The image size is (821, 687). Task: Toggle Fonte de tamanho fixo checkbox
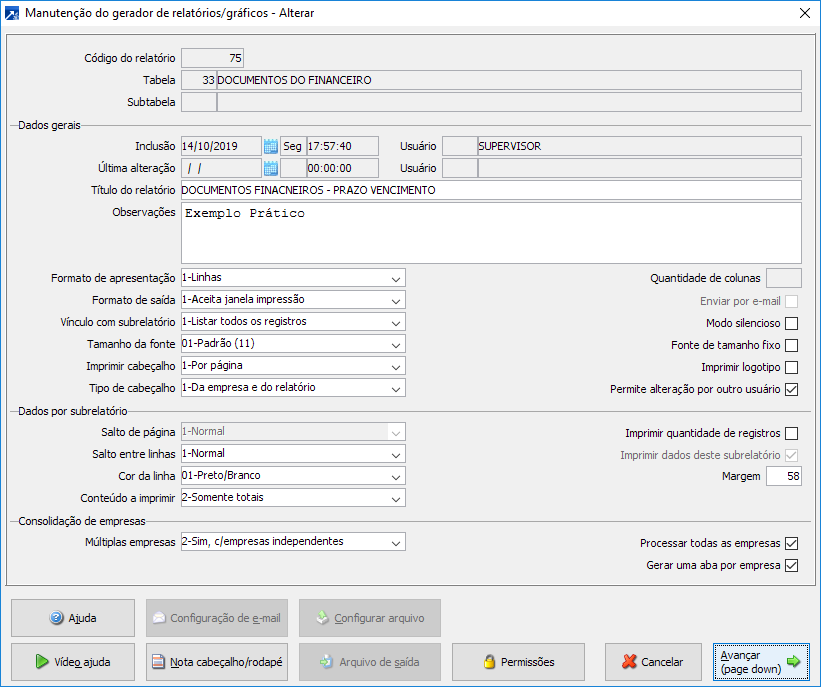[791, 345]
